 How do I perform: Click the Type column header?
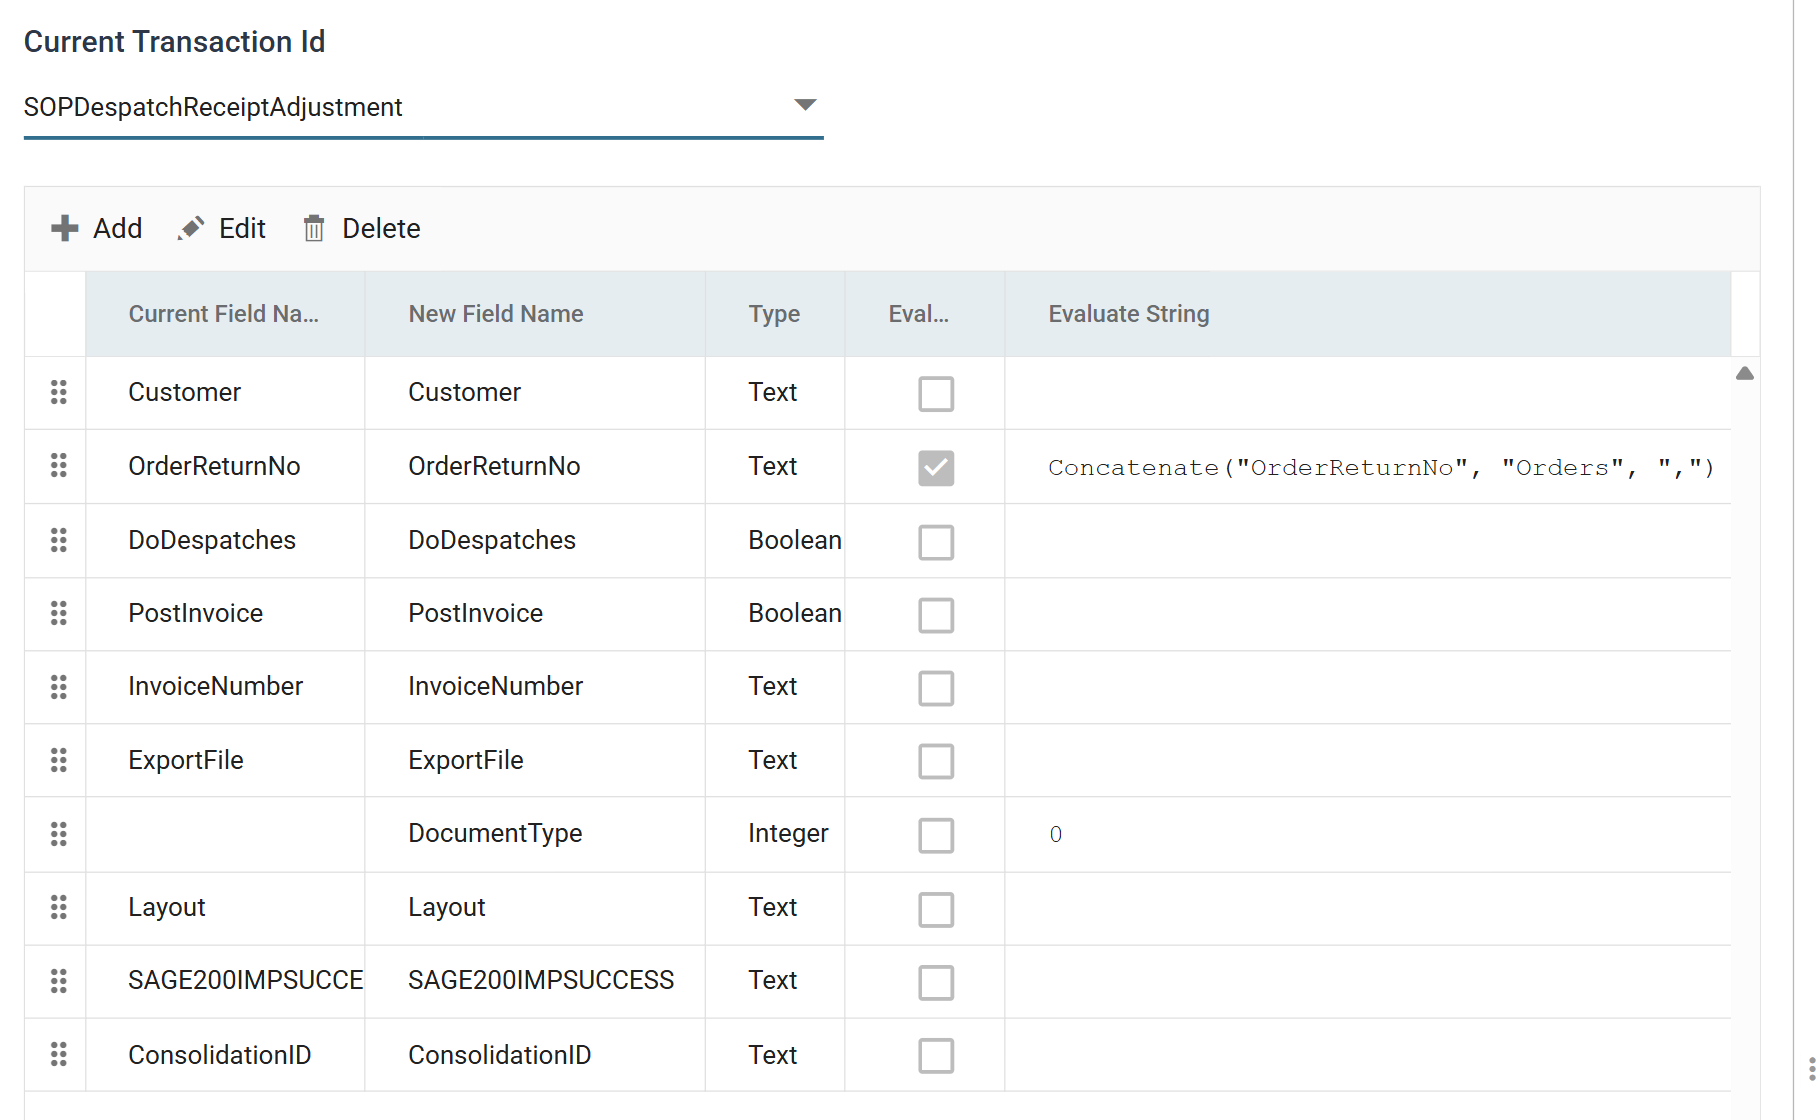coord(775,314)
